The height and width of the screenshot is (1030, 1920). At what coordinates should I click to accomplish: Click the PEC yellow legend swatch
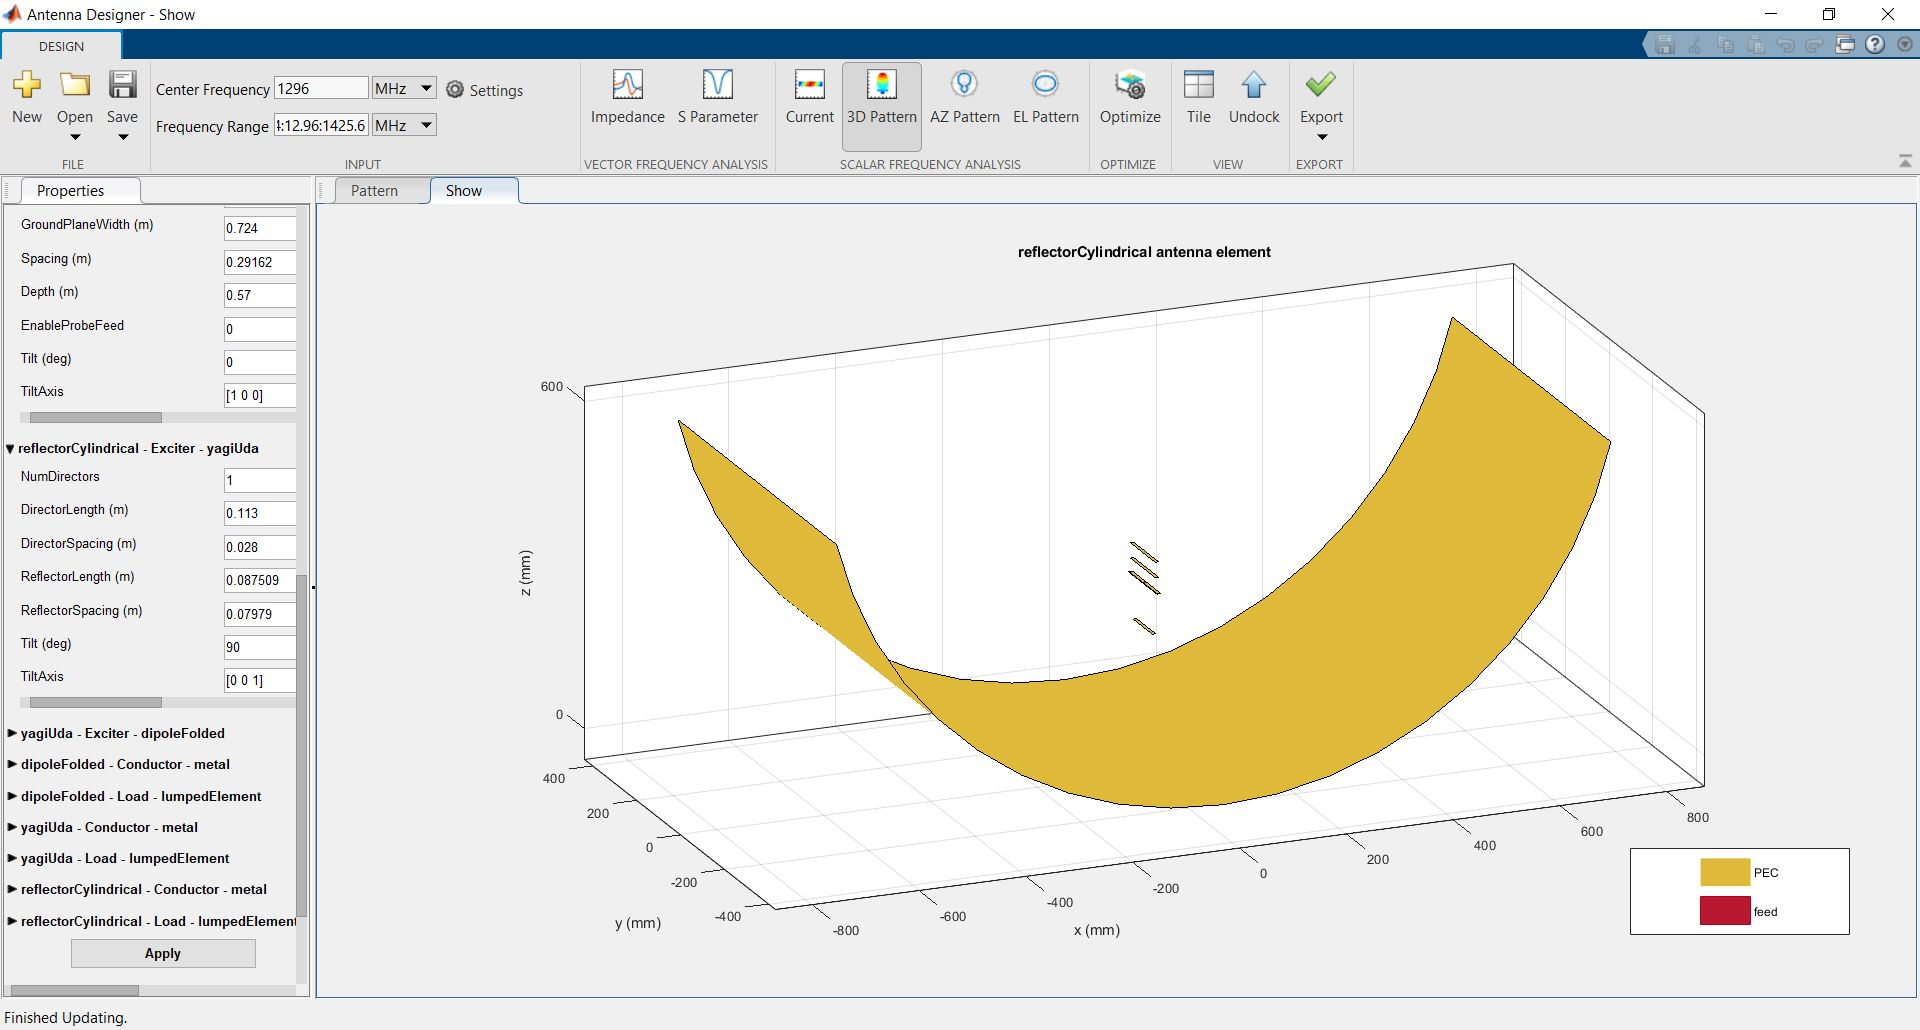click(x=1725, y=872)
